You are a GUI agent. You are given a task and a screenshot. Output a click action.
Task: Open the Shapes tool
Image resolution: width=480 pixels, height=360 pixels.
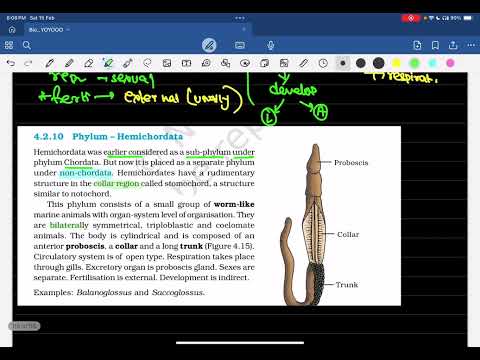pos(226,63)
